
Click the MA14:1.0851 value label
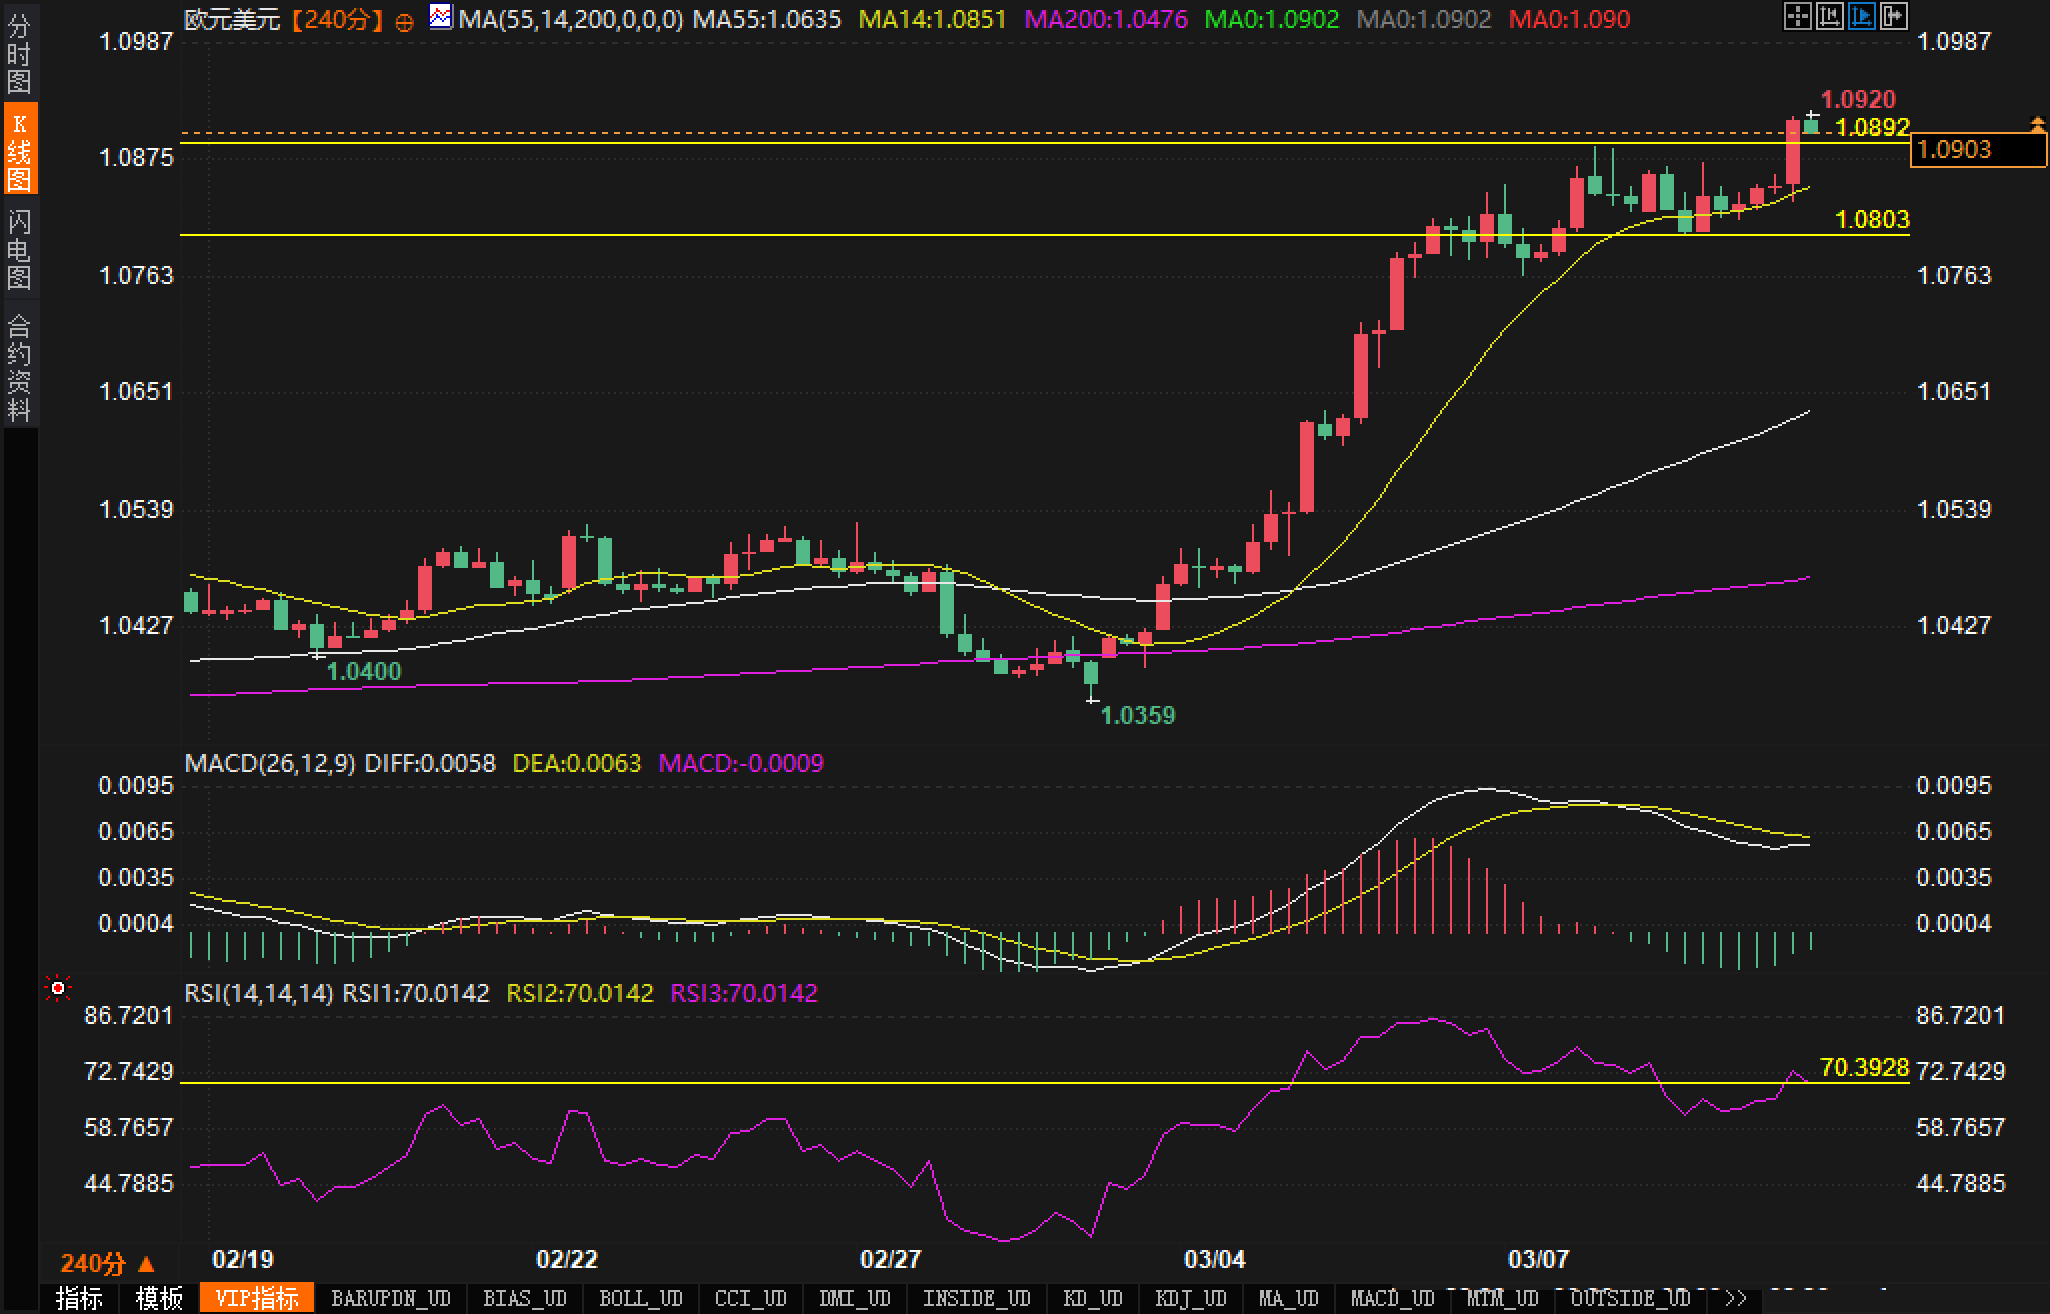933,19
